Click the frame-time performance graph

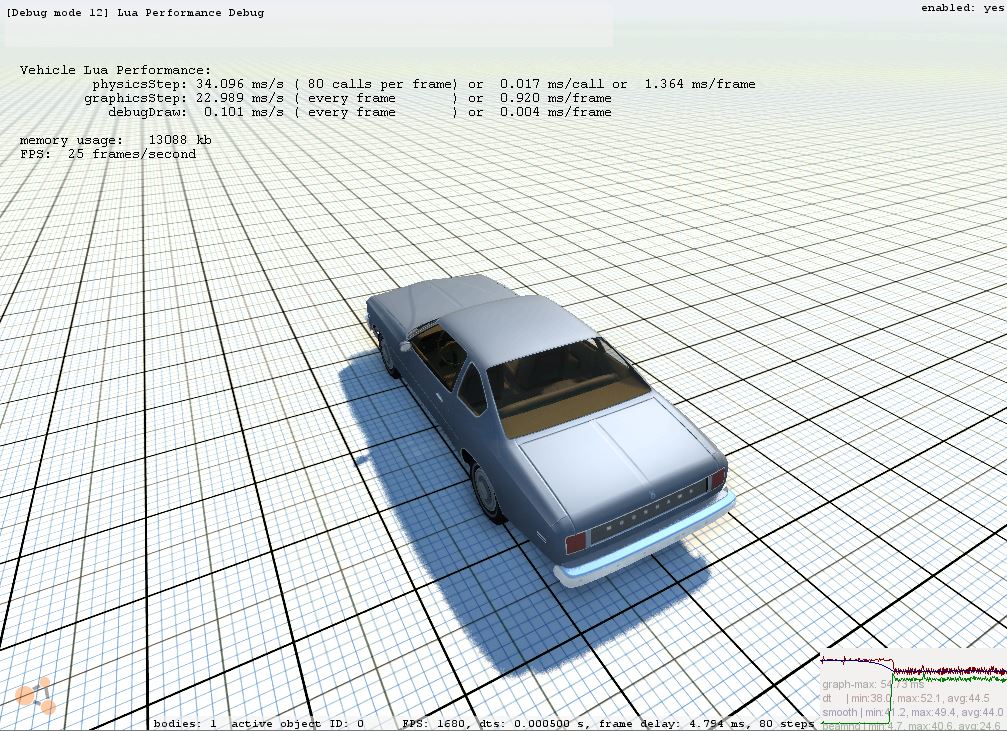point(913,691)
